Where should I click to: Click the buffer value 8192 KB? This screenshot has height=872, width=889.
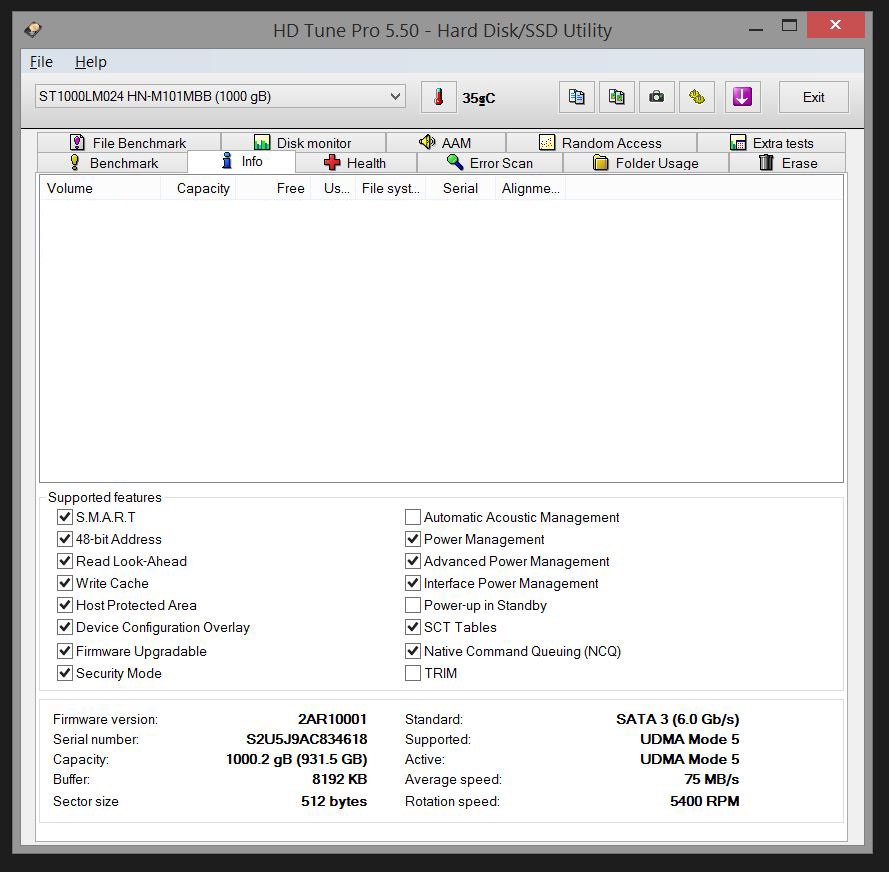340,779
